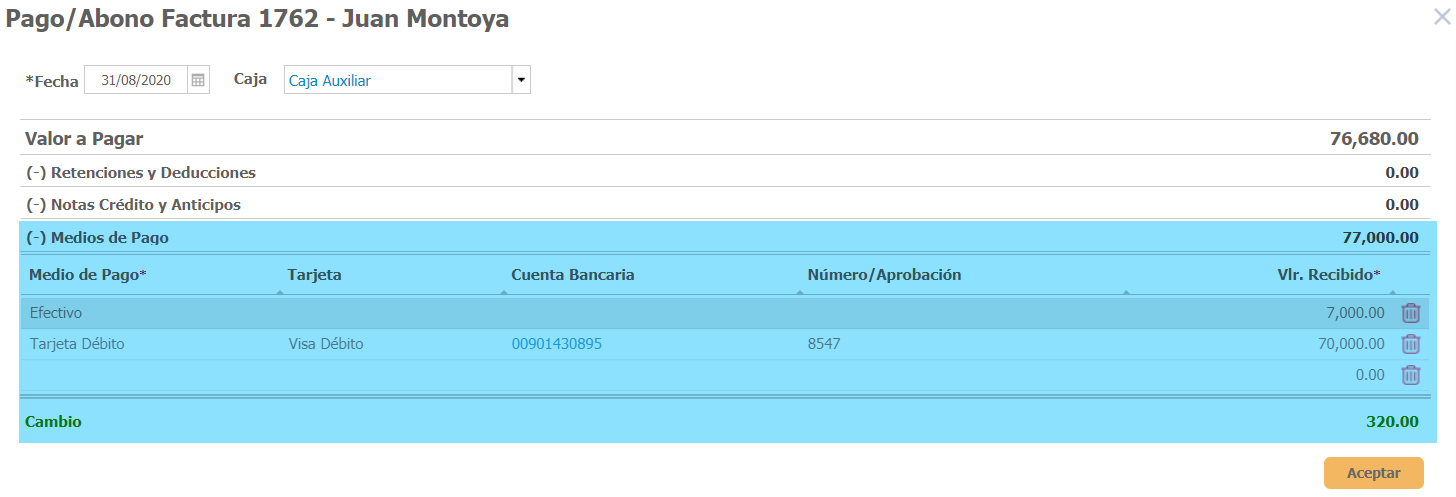
Task: Open the calendar picker beside Fecha
Action: tap(198, 80)
